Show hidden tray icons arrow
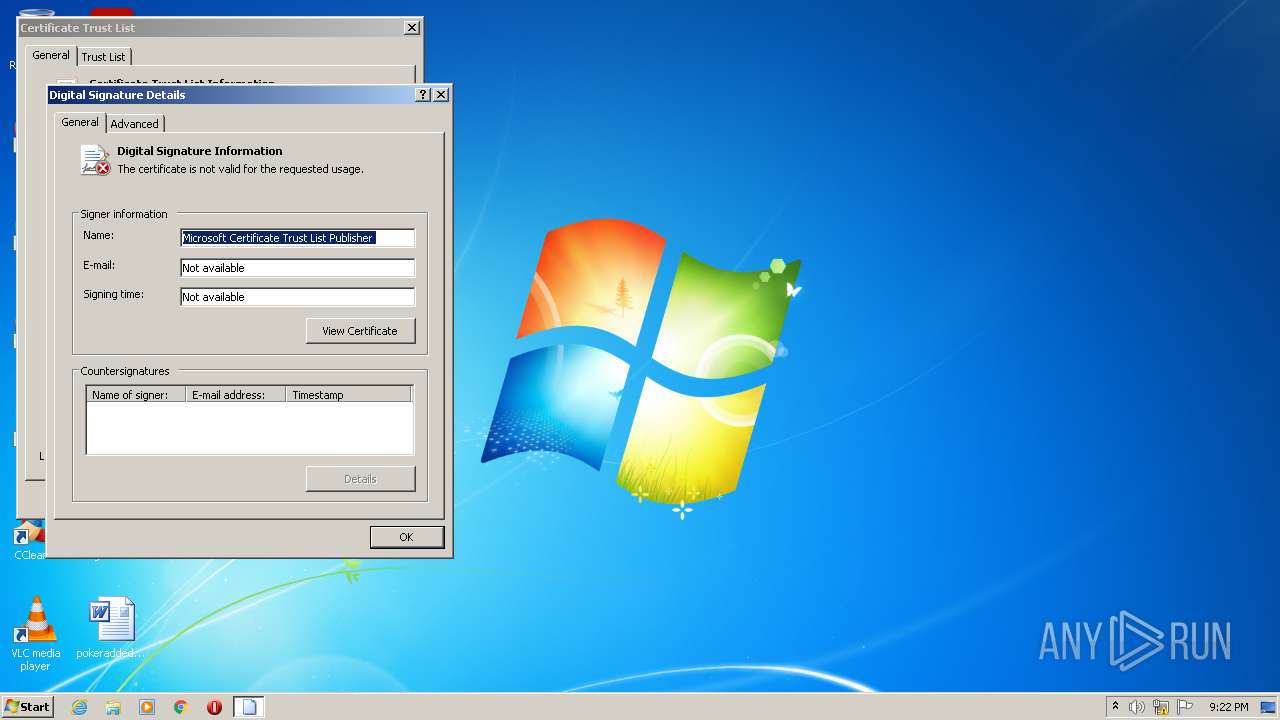The image size is (1280, 720). 1115,706
